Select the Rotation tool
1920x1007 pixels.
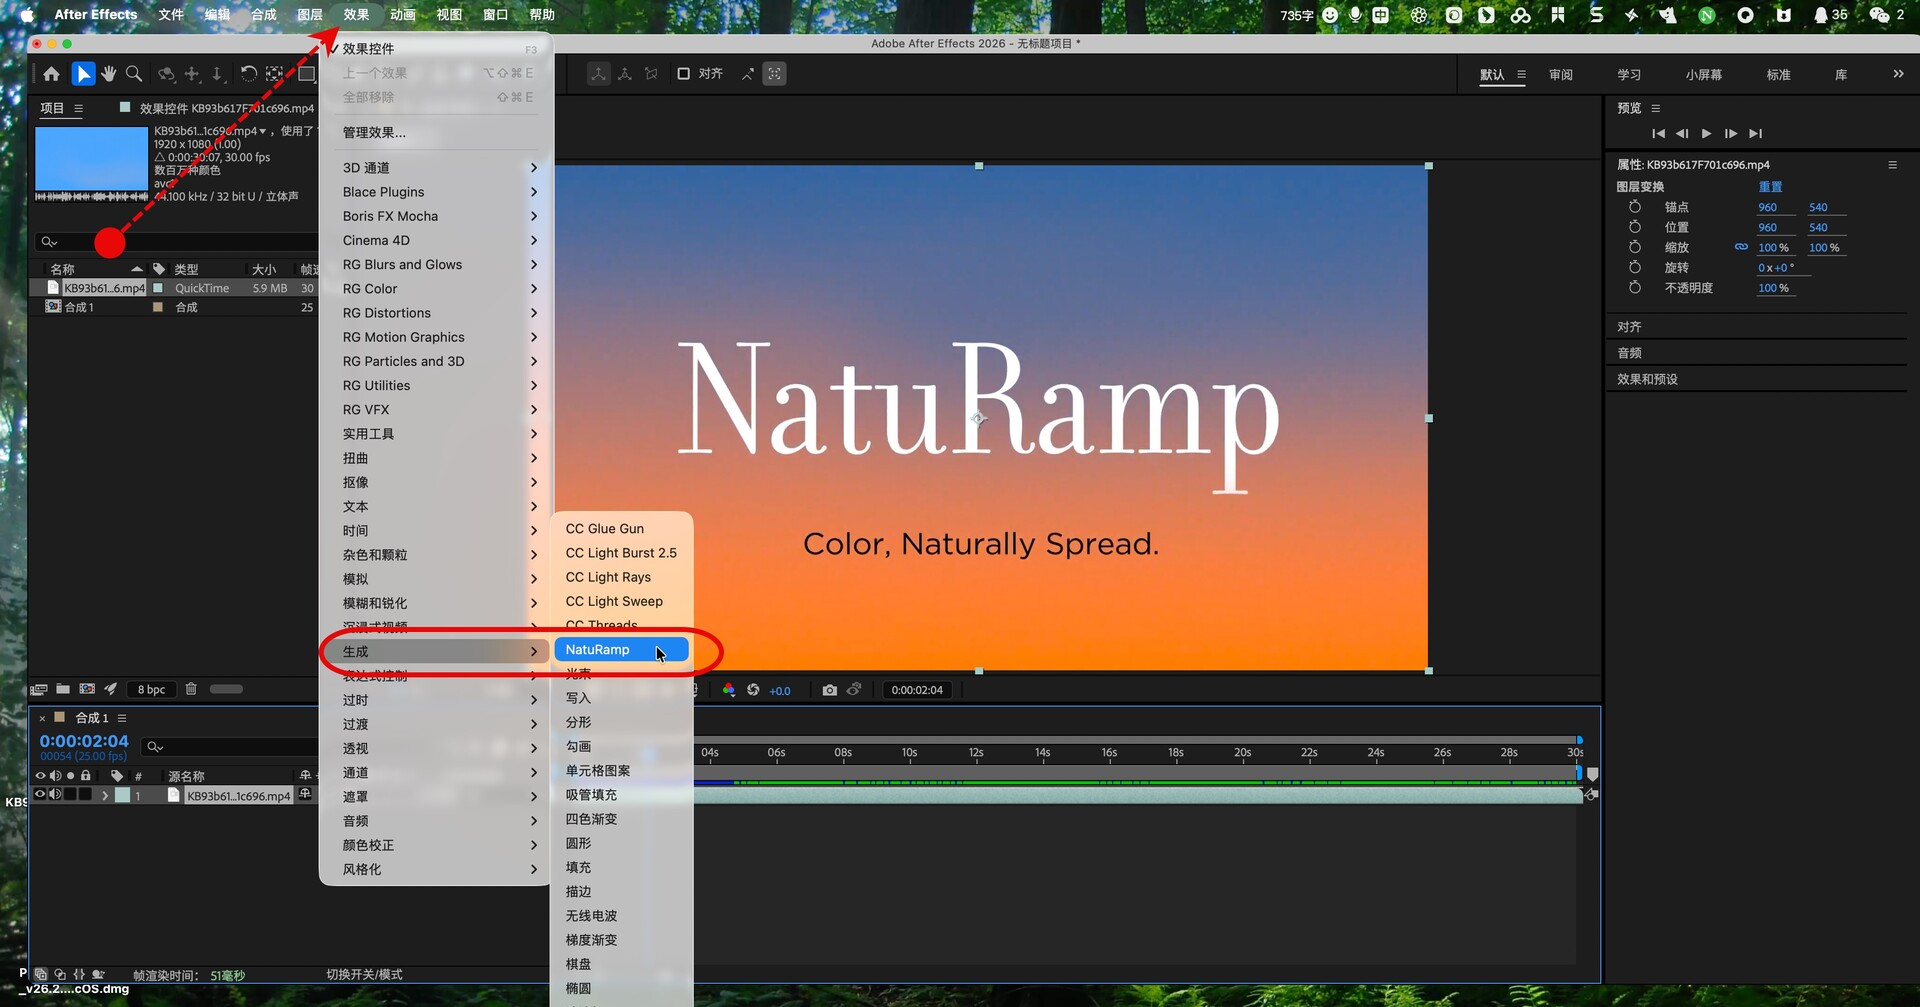point(248,74)
